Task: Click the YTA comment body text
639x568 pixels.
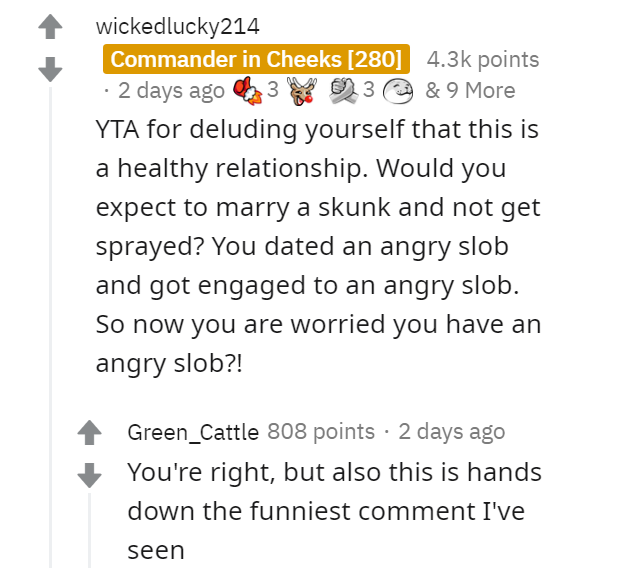Action: [x=318, y=246]
